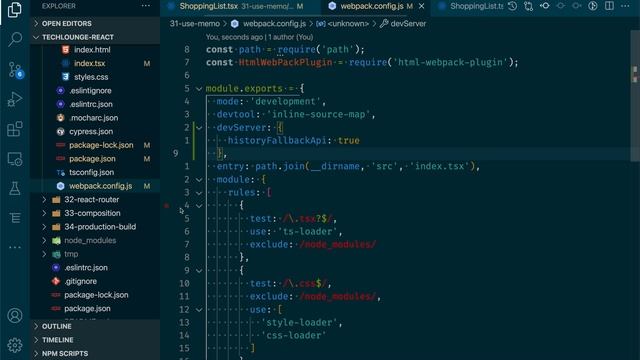
Task: Open file history timeline icon in editor toolbar
Action: coord(513,6)
